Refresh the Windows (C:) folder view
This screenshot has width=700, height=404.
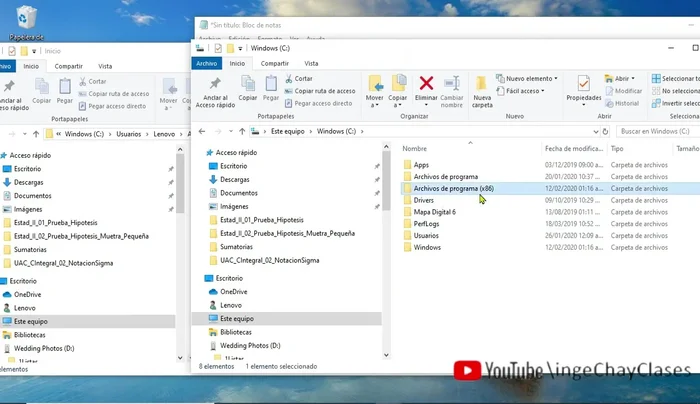pos(605,131)
